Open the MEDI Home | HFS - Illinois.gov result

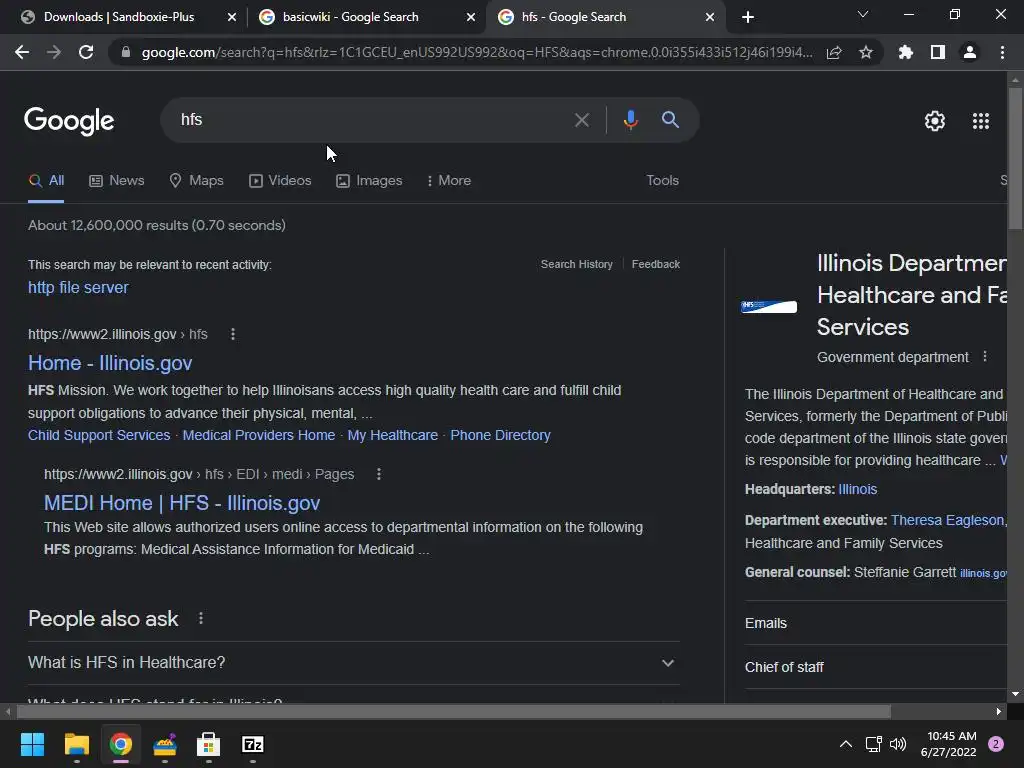pyautogui.click(x=182, y=503)
